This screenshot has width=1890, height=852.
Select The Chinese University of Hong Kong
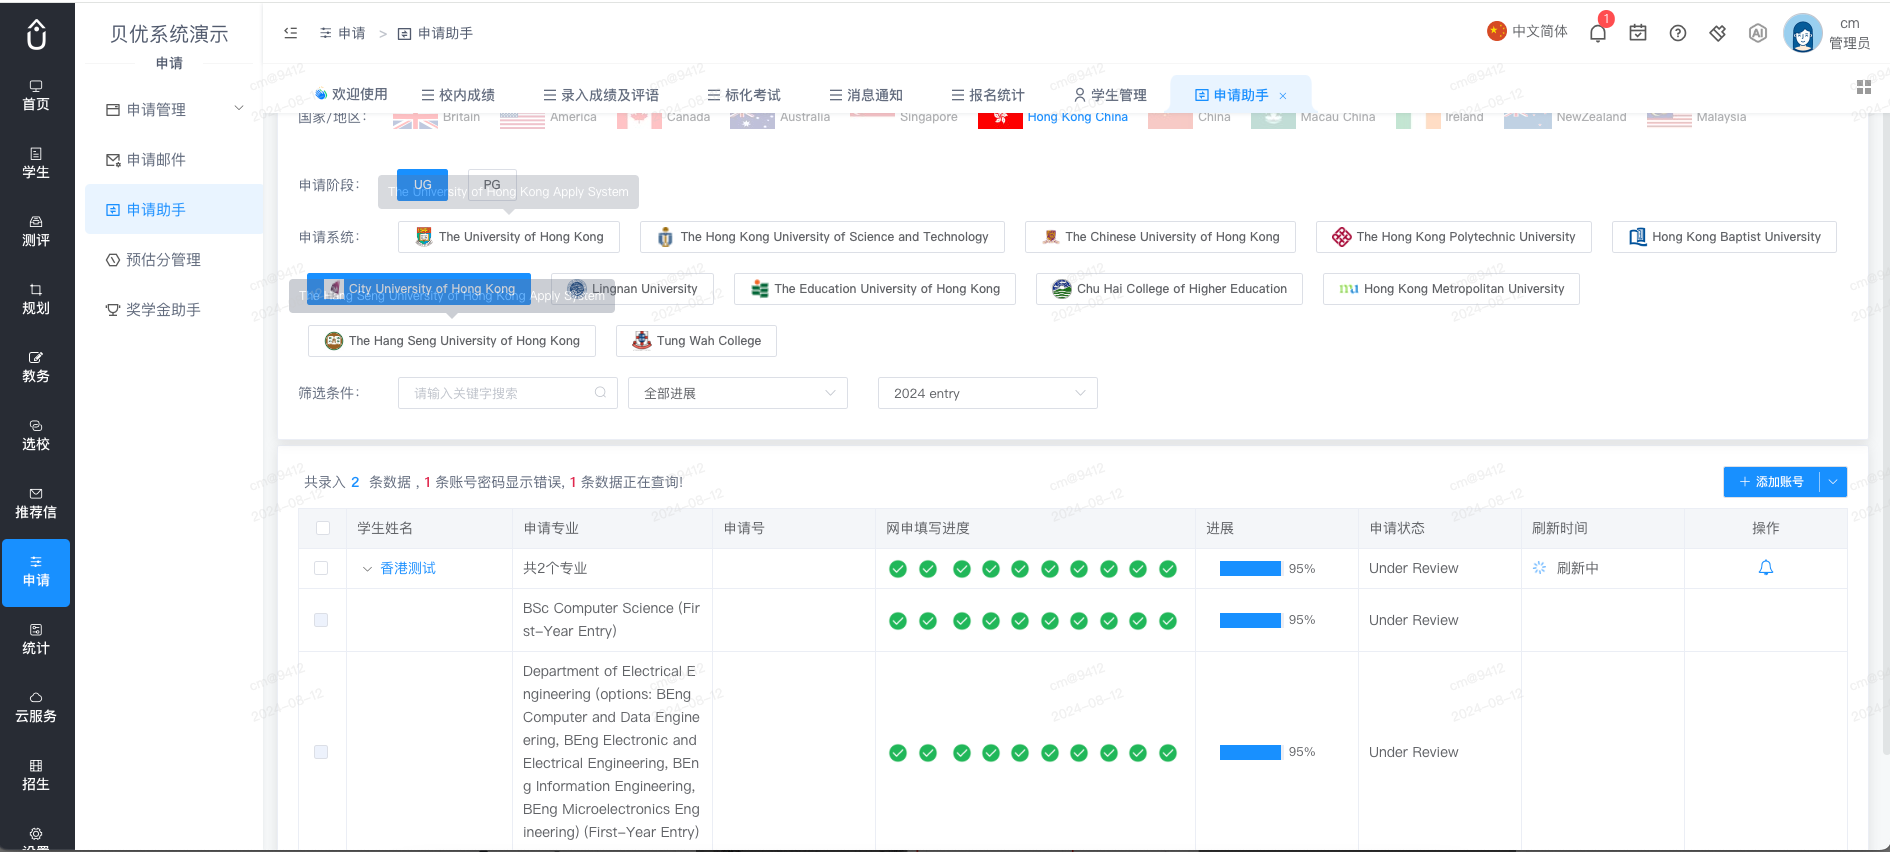point(1160,237)
